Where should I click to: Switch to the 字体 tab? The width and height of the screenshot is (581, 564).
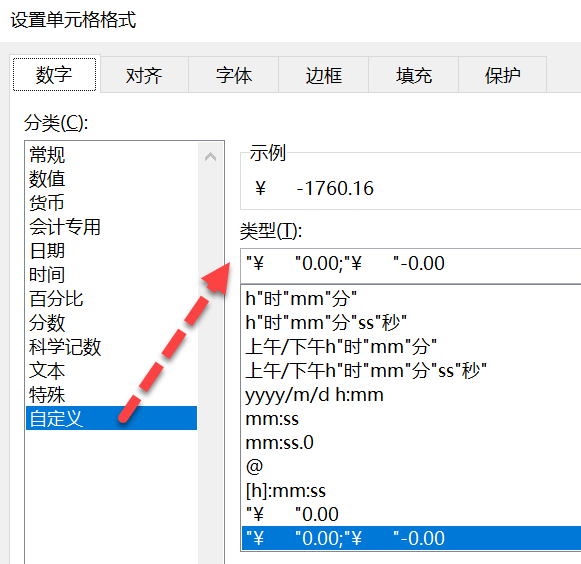[234, 75]
